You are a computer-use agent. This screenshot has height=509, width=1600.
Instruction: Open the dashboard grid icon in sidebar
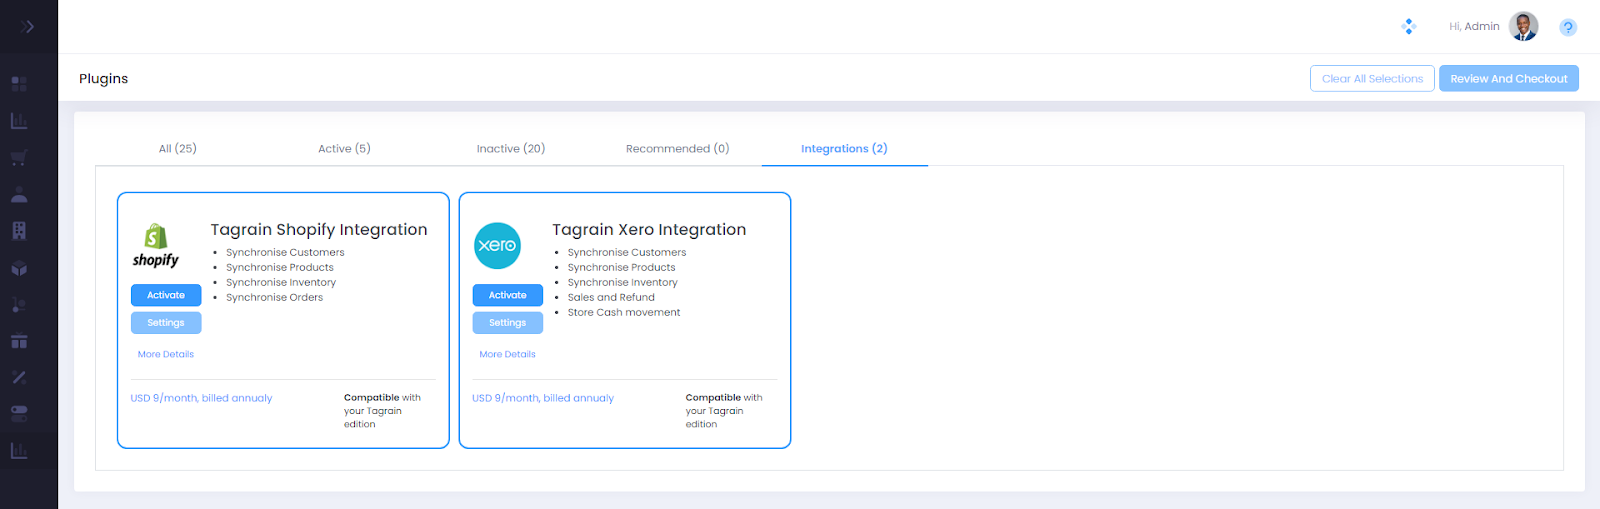(19, 84)
